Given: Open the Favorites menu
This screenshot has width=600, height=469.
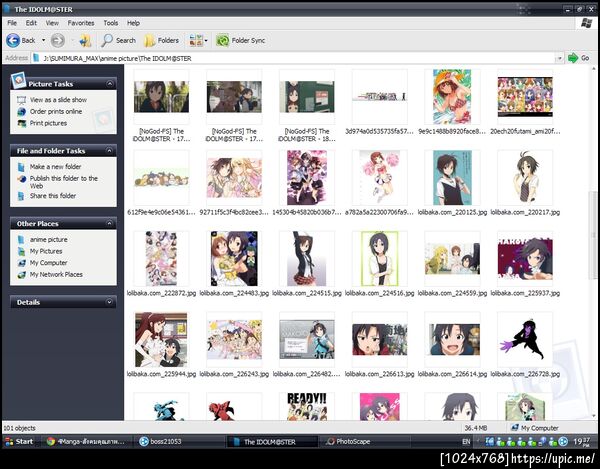Looking at the screenshot, I should [81, 23].
